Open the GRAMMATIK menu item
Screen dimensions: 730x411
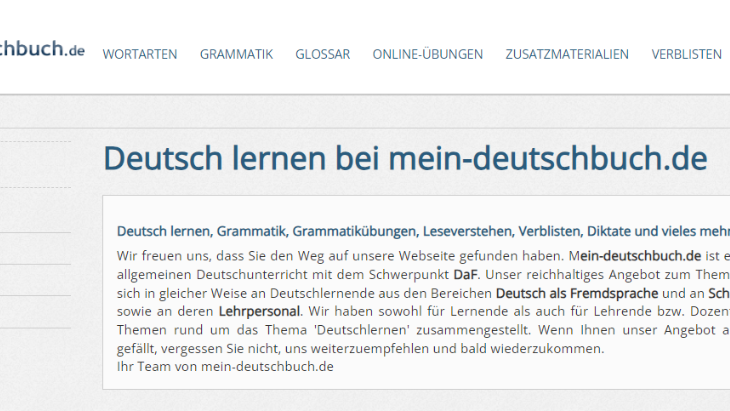[236, 54]
